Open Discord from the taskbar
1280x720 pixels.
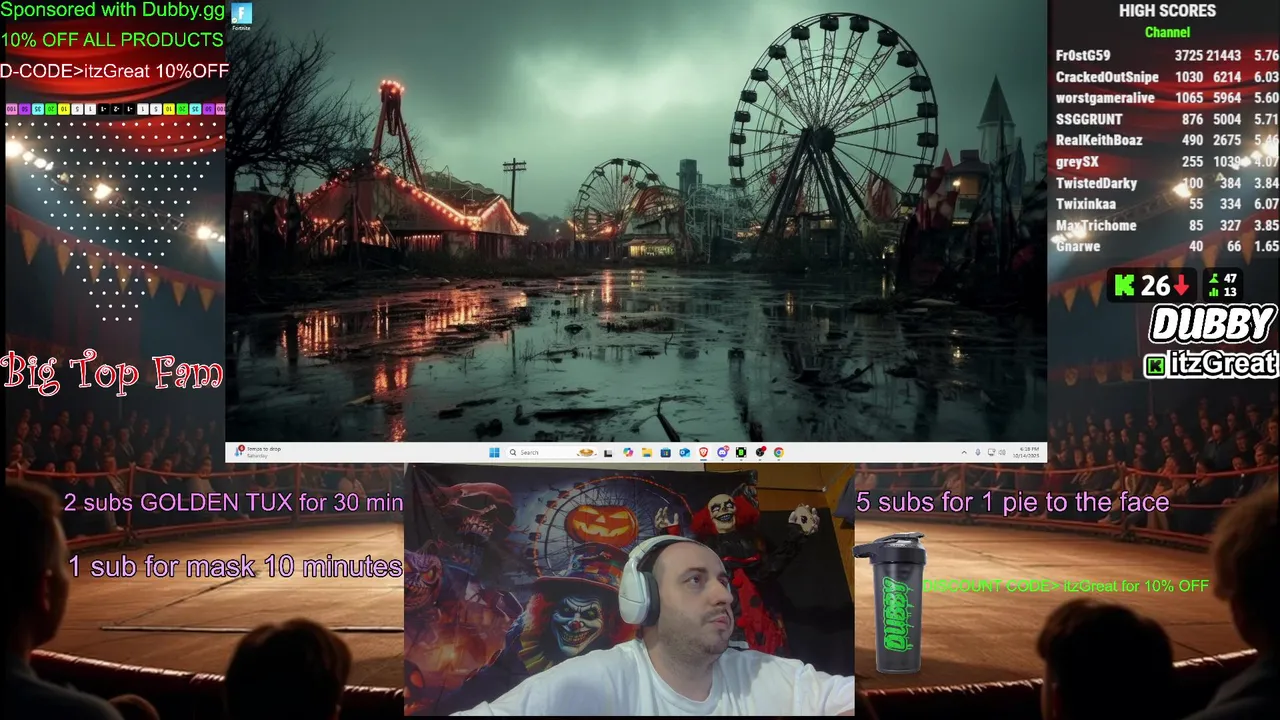722,452
